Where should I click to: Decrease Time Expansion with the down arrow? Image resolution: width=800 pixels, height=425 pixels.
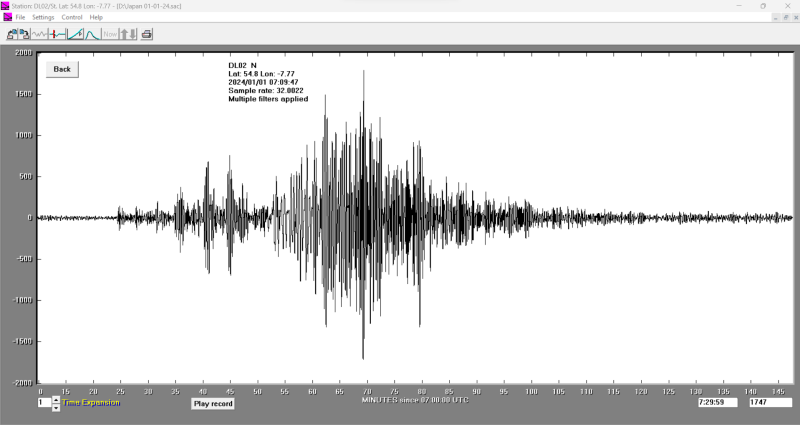[x=56, y=408]
